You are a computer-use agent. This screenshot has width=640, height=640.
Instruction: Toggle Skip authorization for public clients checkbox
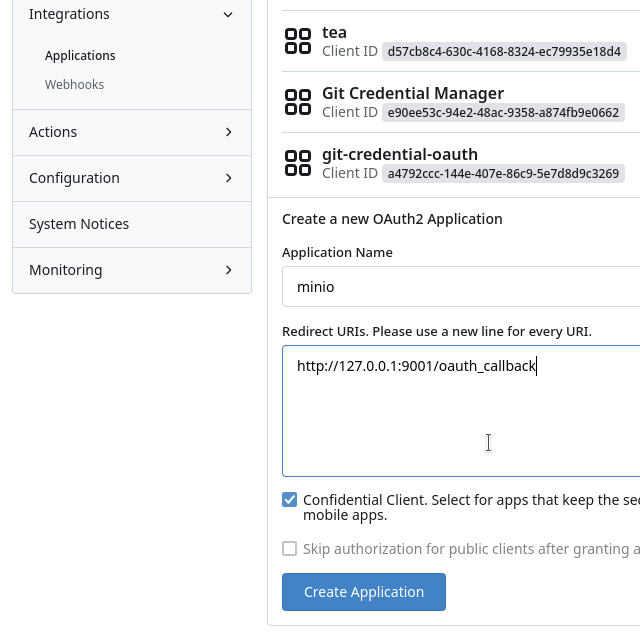click(x=290, y=548)
